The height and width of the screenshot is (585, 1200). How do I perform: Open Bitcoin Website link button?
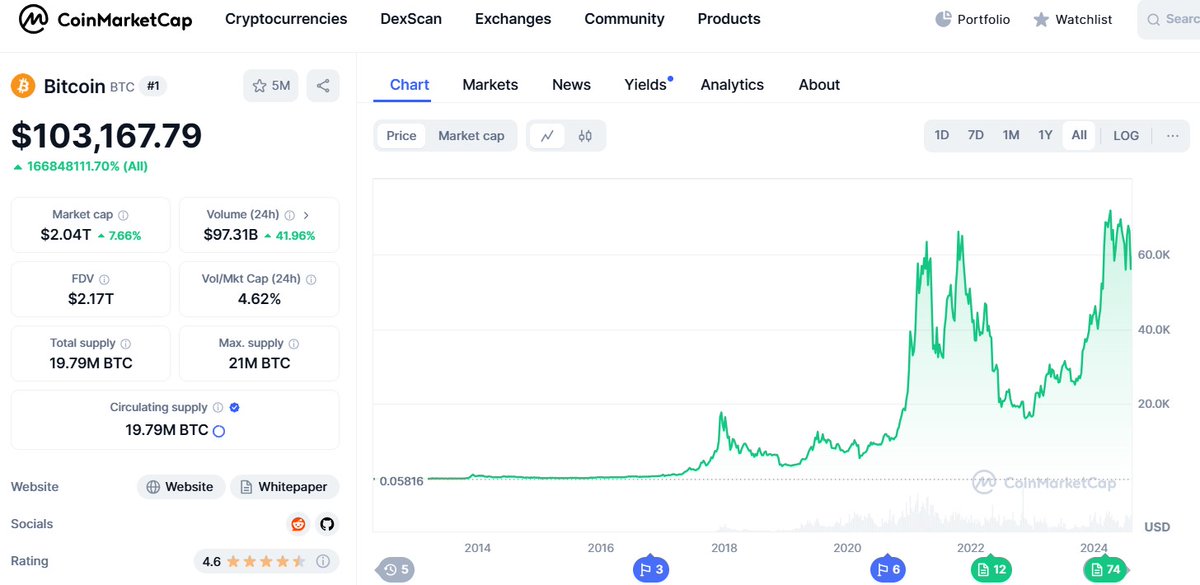181,487
